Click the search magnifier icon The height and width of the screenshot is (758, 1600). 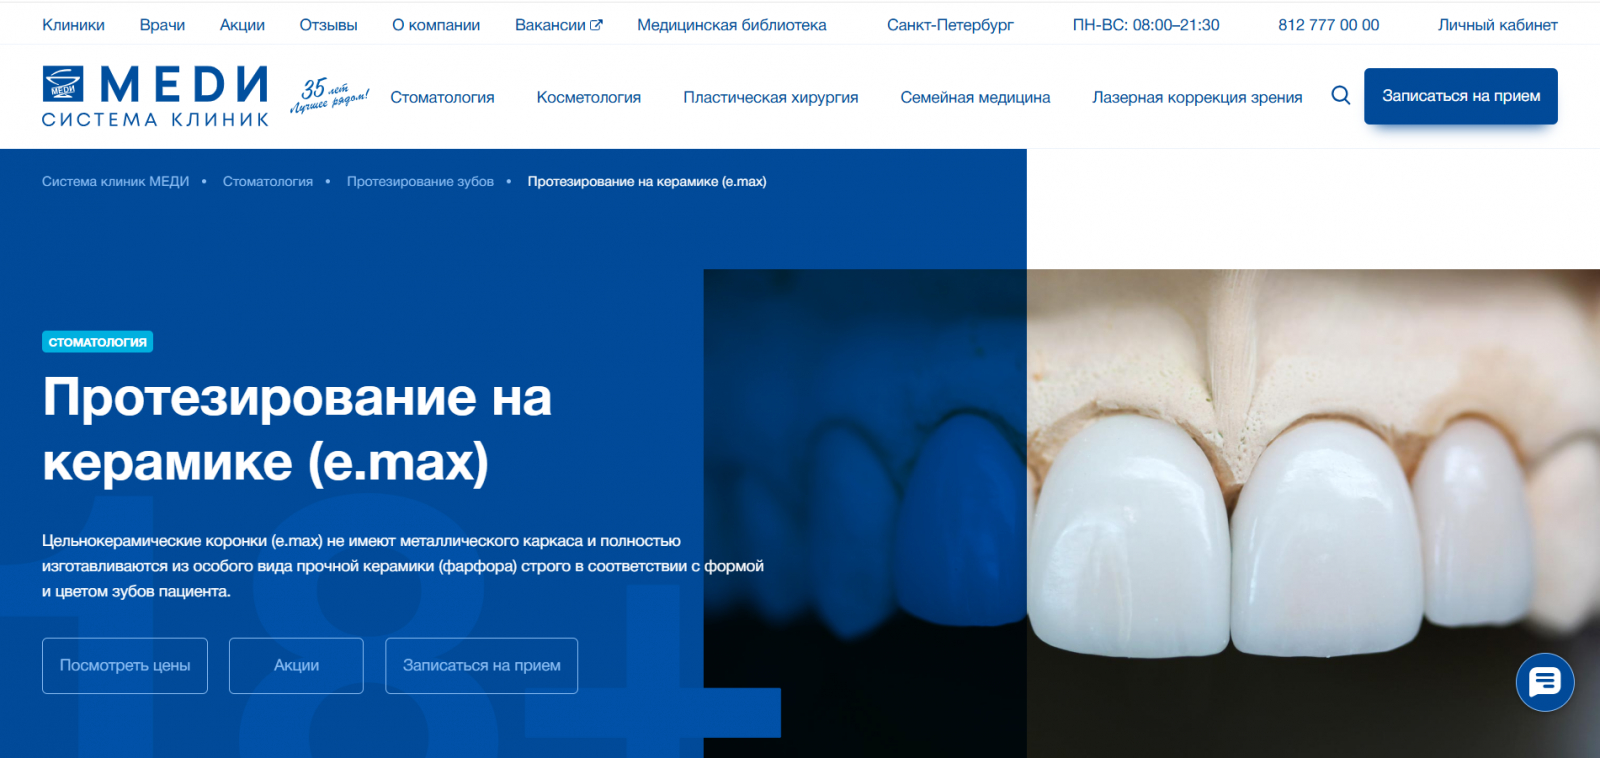click(1341, 96)
